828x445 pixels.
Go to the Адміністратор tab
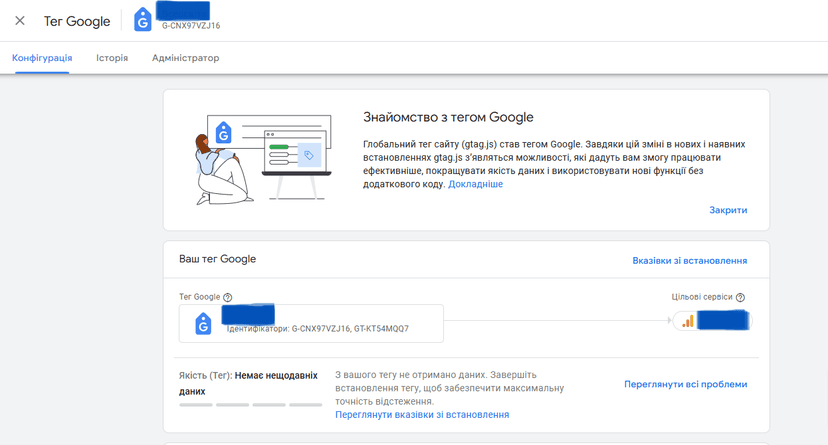coord(185,58)
